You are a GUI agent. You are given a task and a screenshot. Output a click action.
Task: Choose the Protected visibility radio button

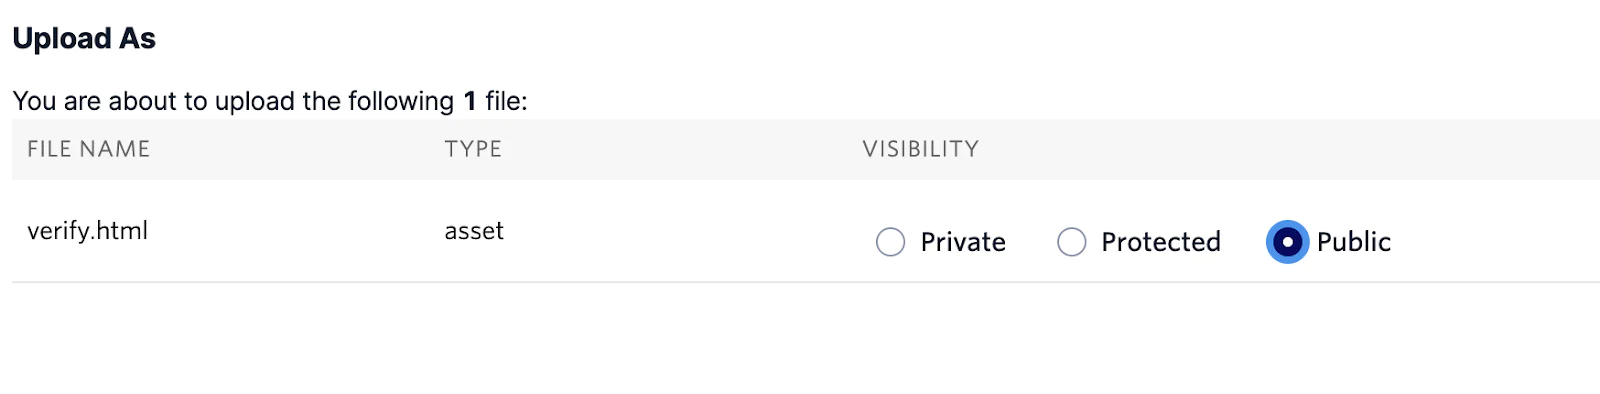coord(1071,242)
